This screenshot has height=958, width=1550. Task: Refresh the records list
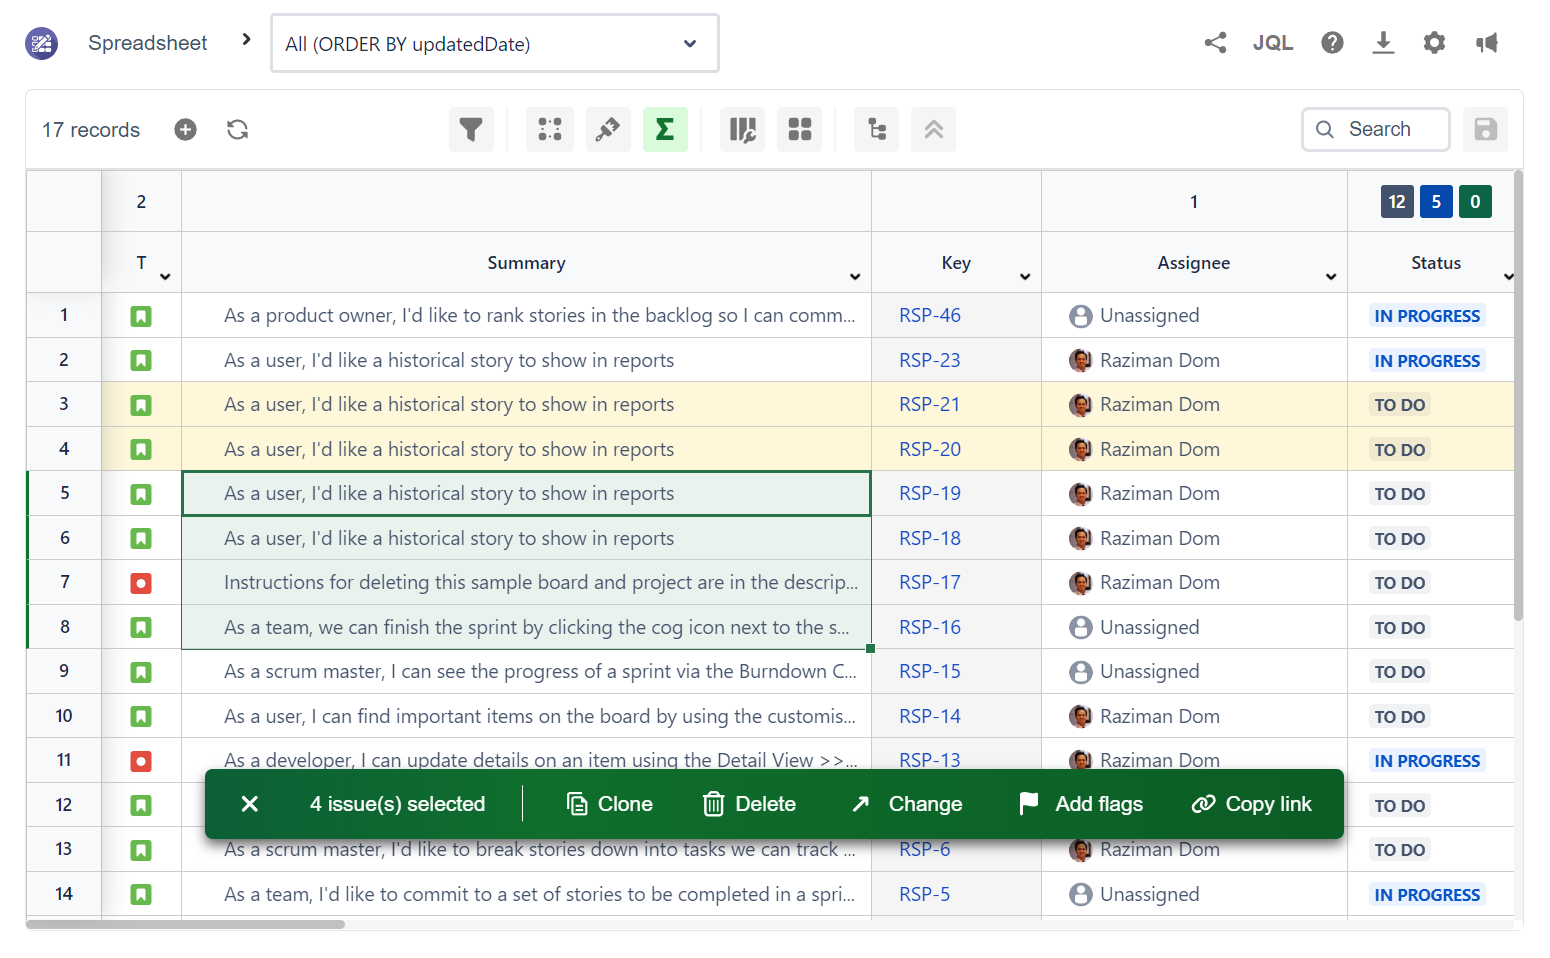[237, 130]
